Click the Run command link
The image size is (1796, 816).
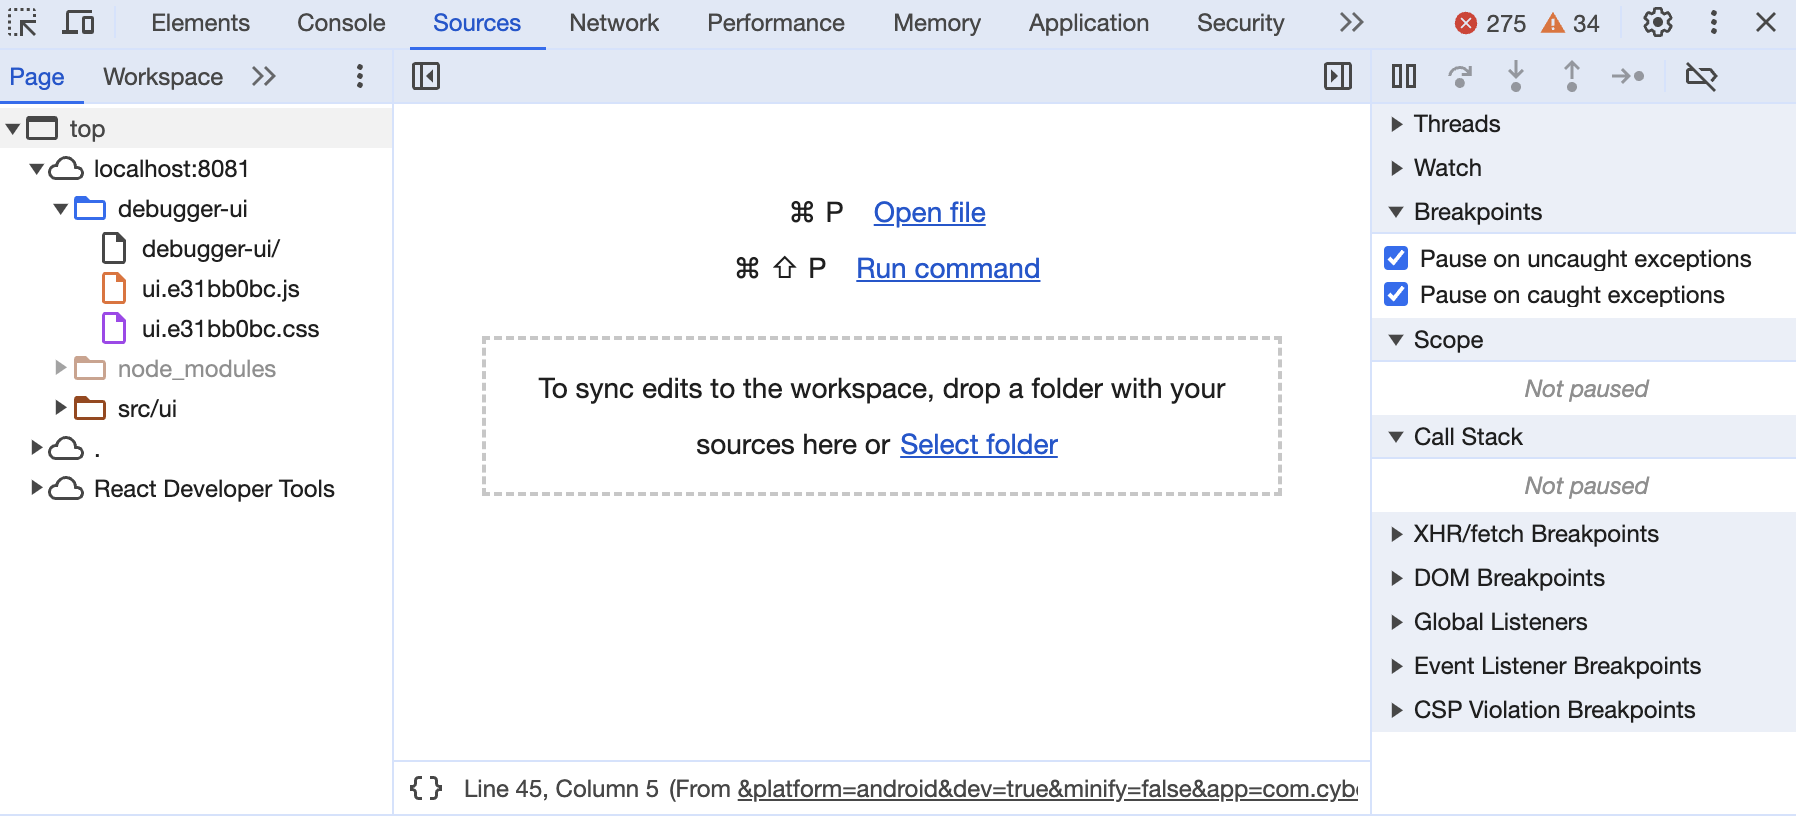pyautogui.click(x=948, y=268)
